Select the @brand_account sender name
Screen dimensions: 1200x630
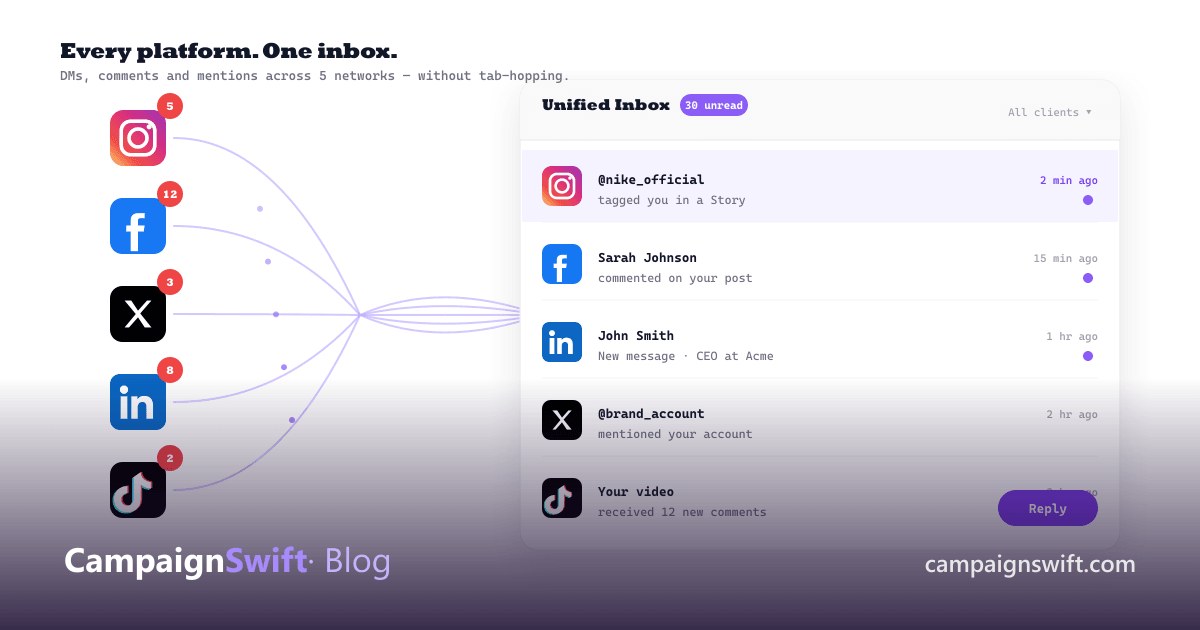tap(651, 414)
